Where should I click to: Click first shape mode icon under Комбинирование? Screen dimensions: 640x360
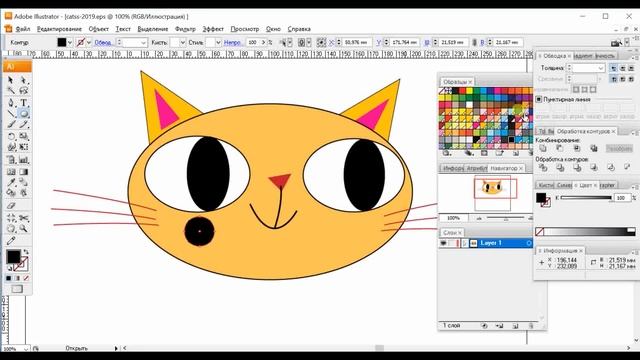(x=543, y=149)
